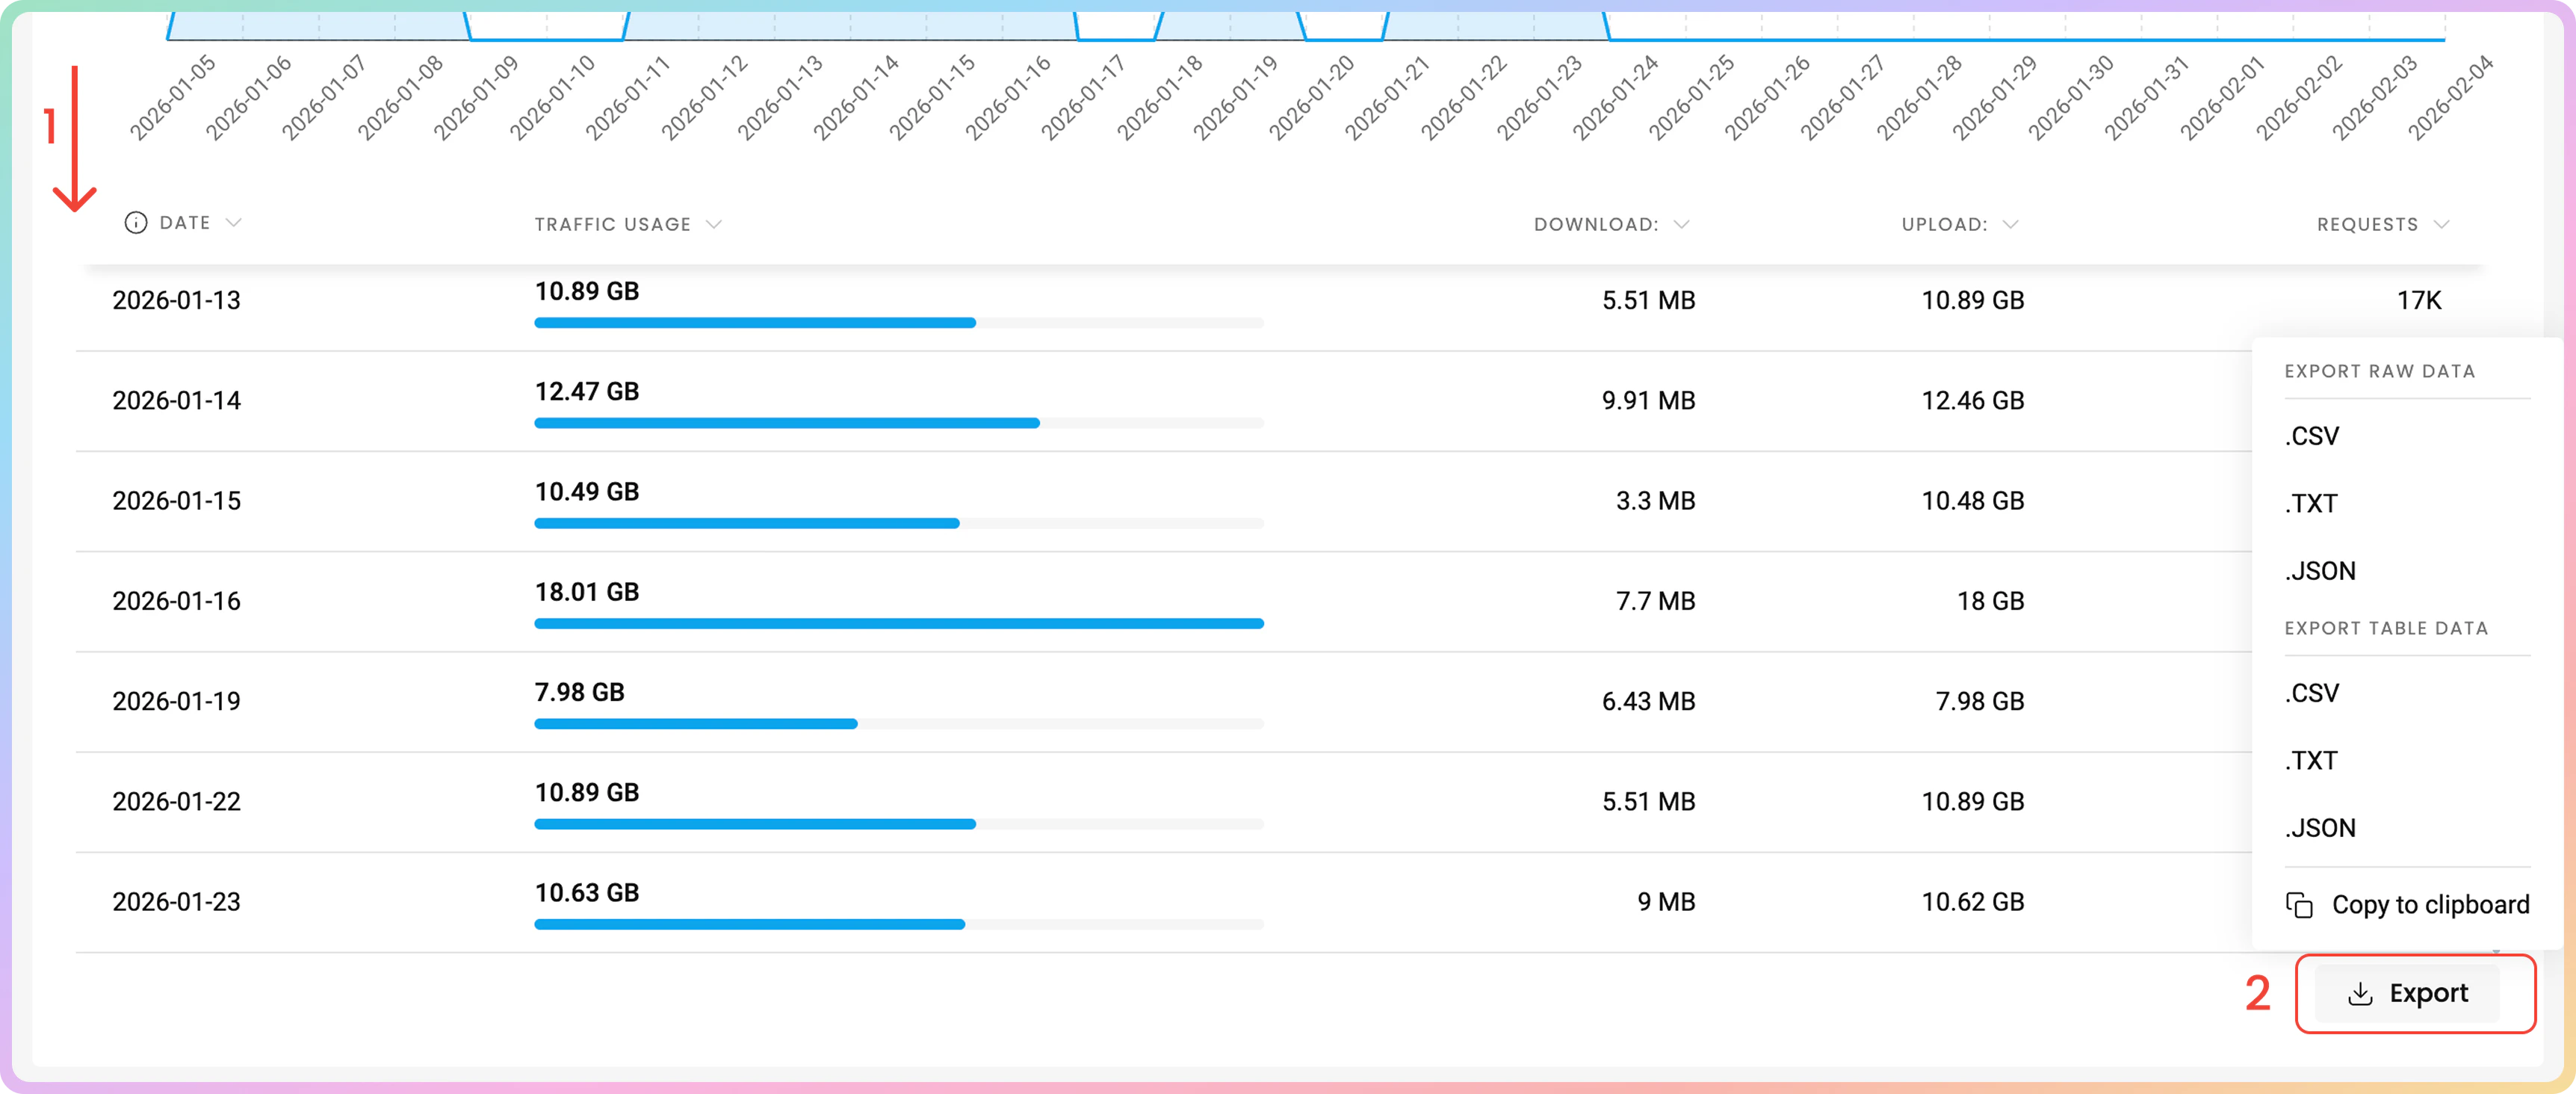Click the download icon in Export button

tap(2359, 993)
